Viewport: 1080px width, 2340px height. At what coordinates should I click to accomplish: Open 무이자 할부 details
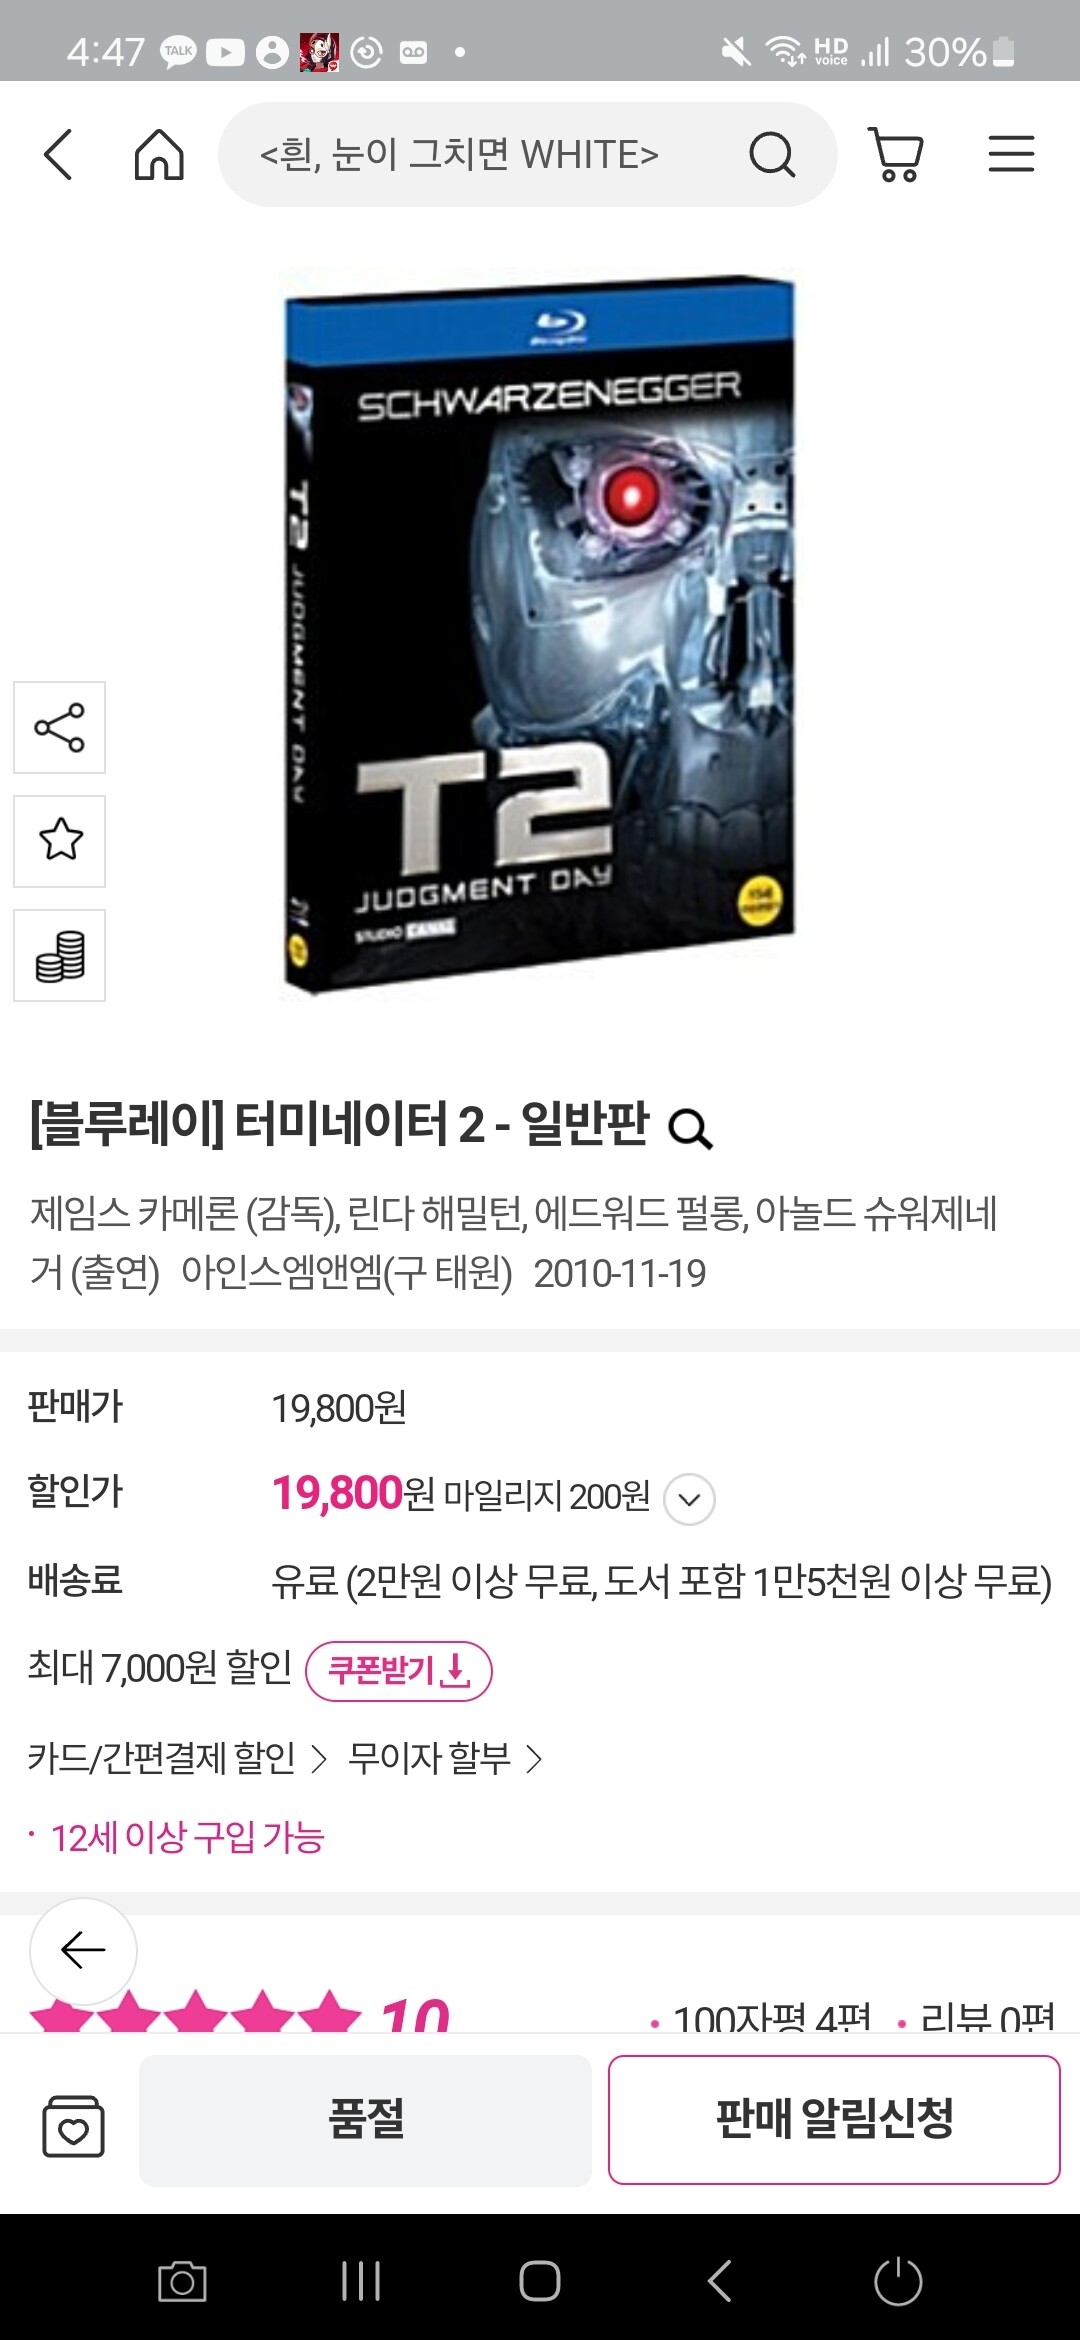445,1759
